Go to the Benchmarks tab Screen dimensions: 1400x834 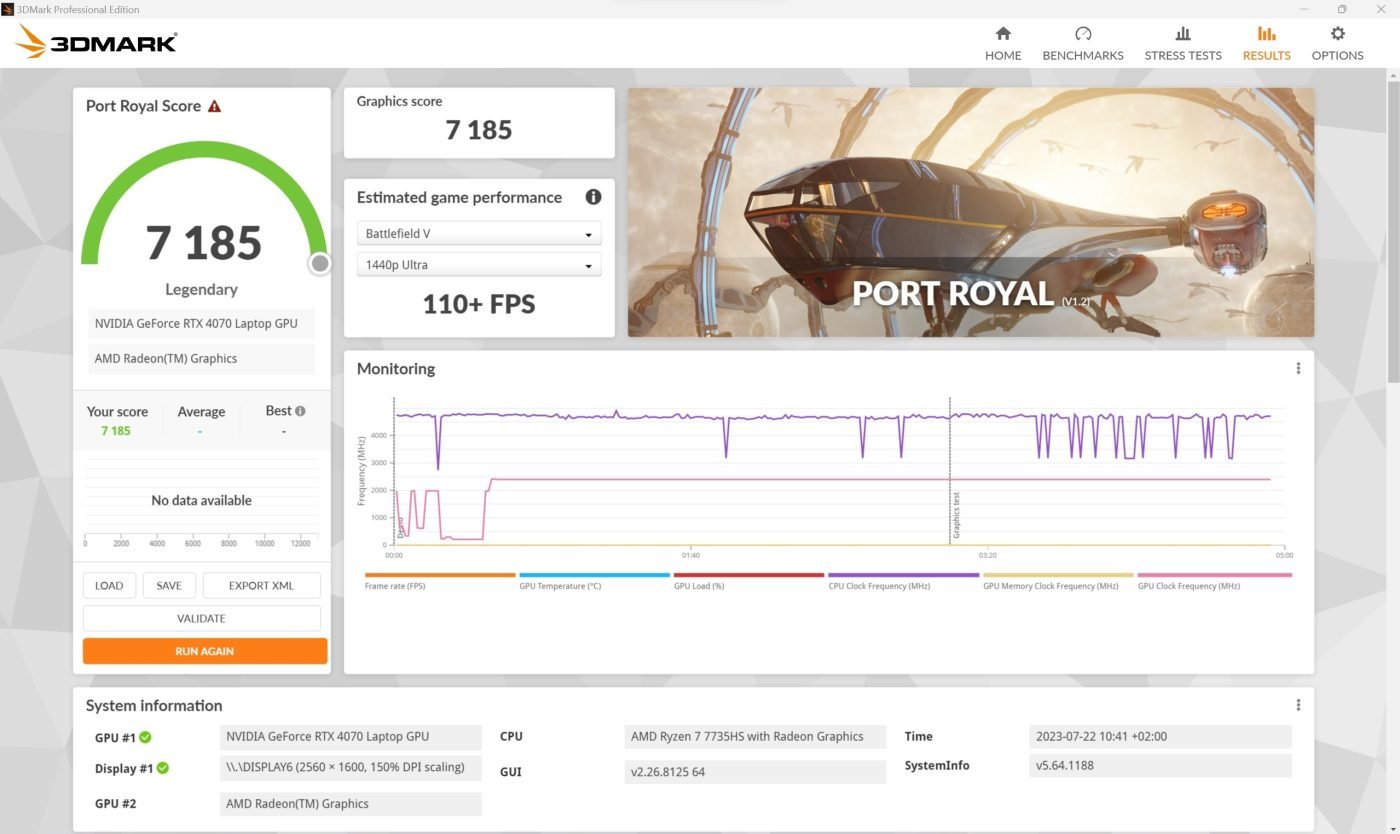1083,44
